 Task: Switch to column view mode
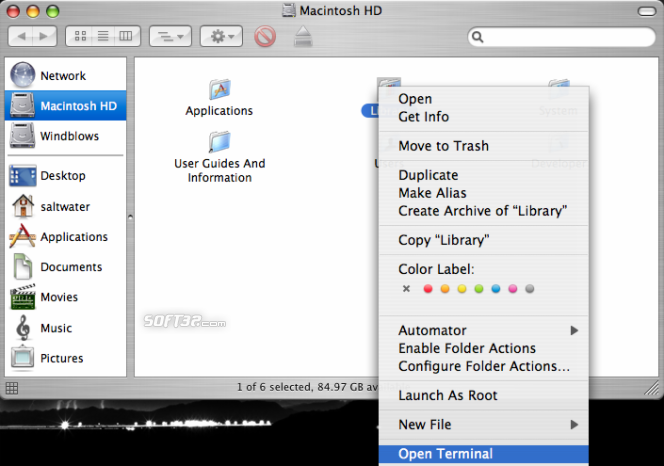coord(125,37)
